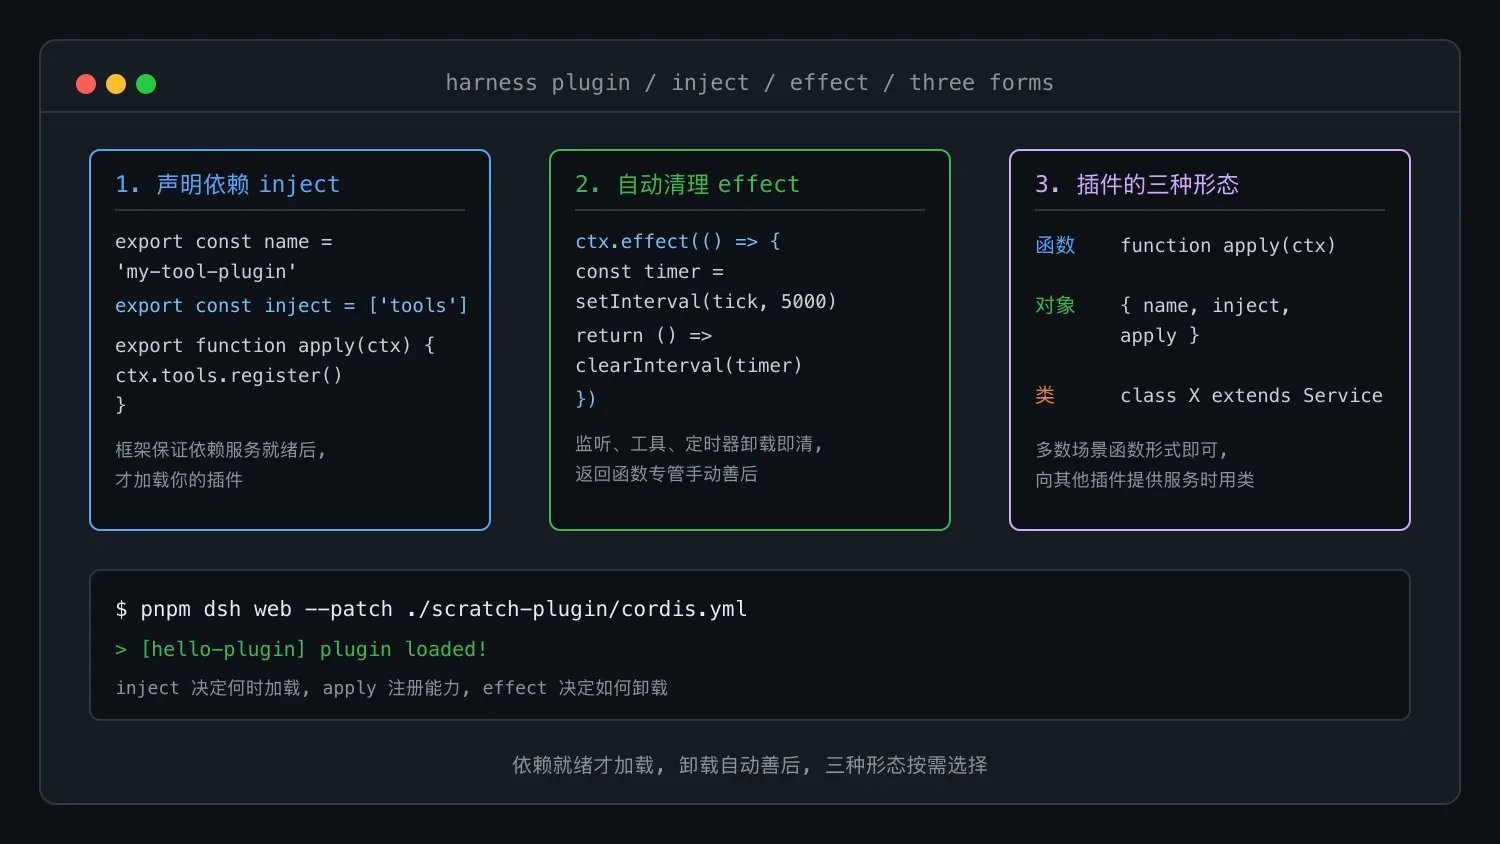
Task: Select heading '2. 自动清理 effect'
Action: (x=688, y=184)
